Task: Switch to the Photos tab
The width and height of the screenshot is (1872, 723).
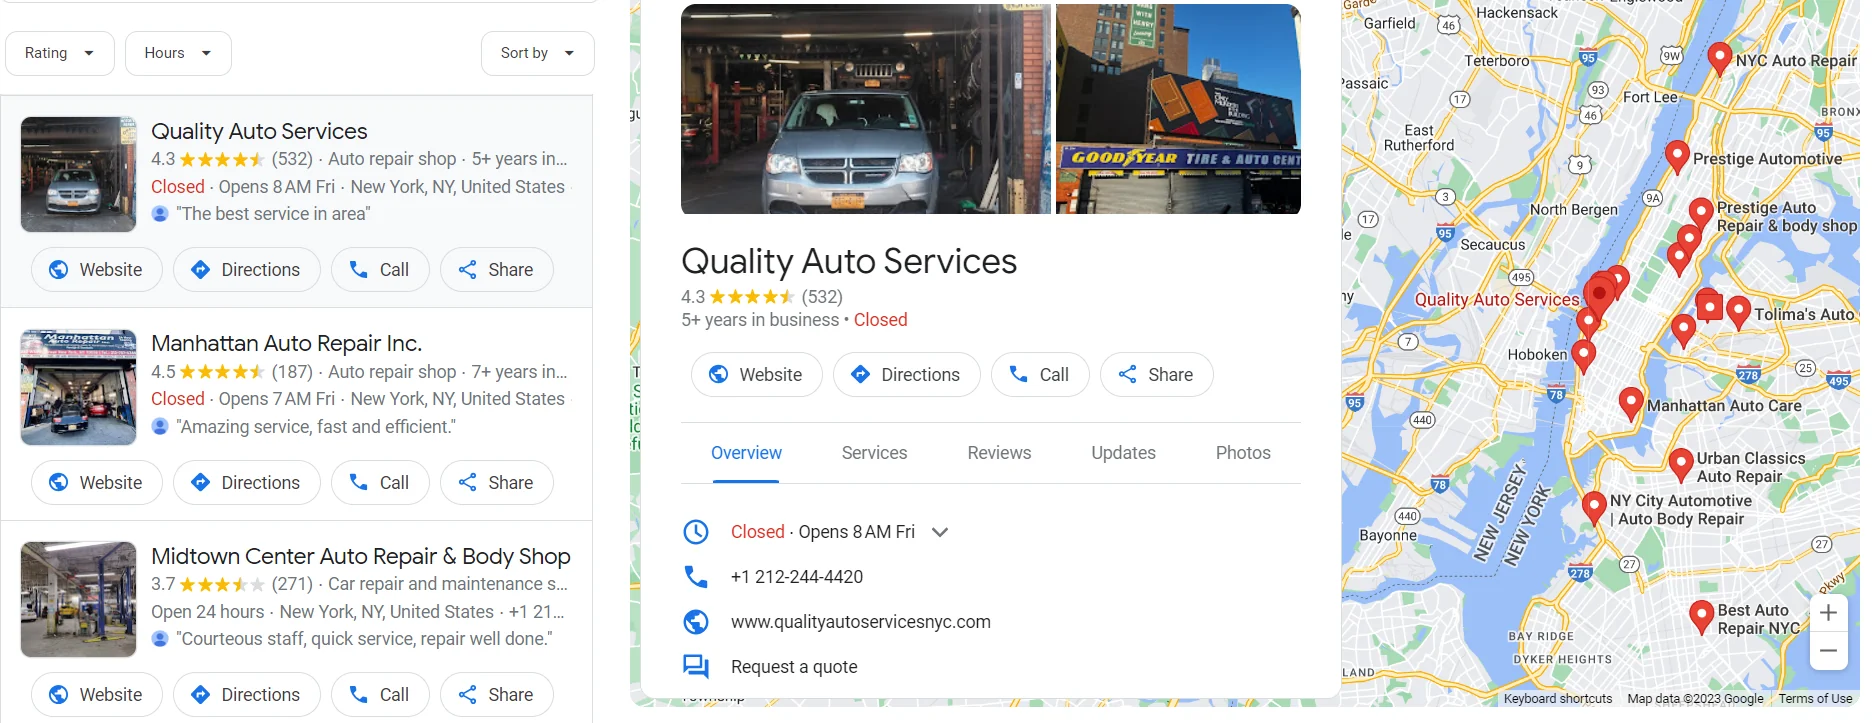Action: tap(1243, 453)
